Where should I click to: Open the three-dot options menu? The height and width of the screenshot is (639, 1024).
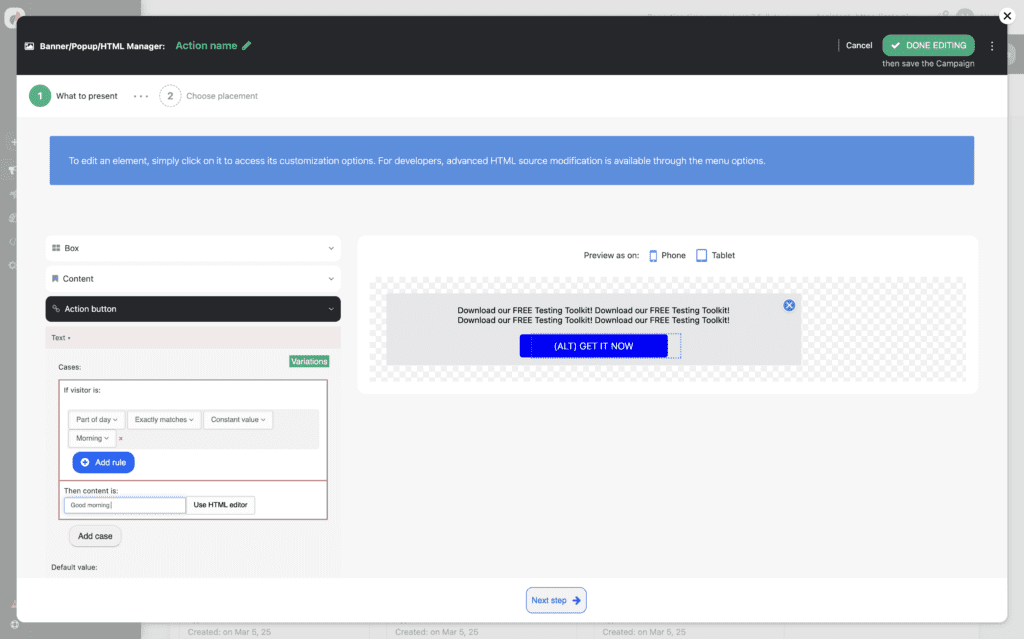point(991,46)
